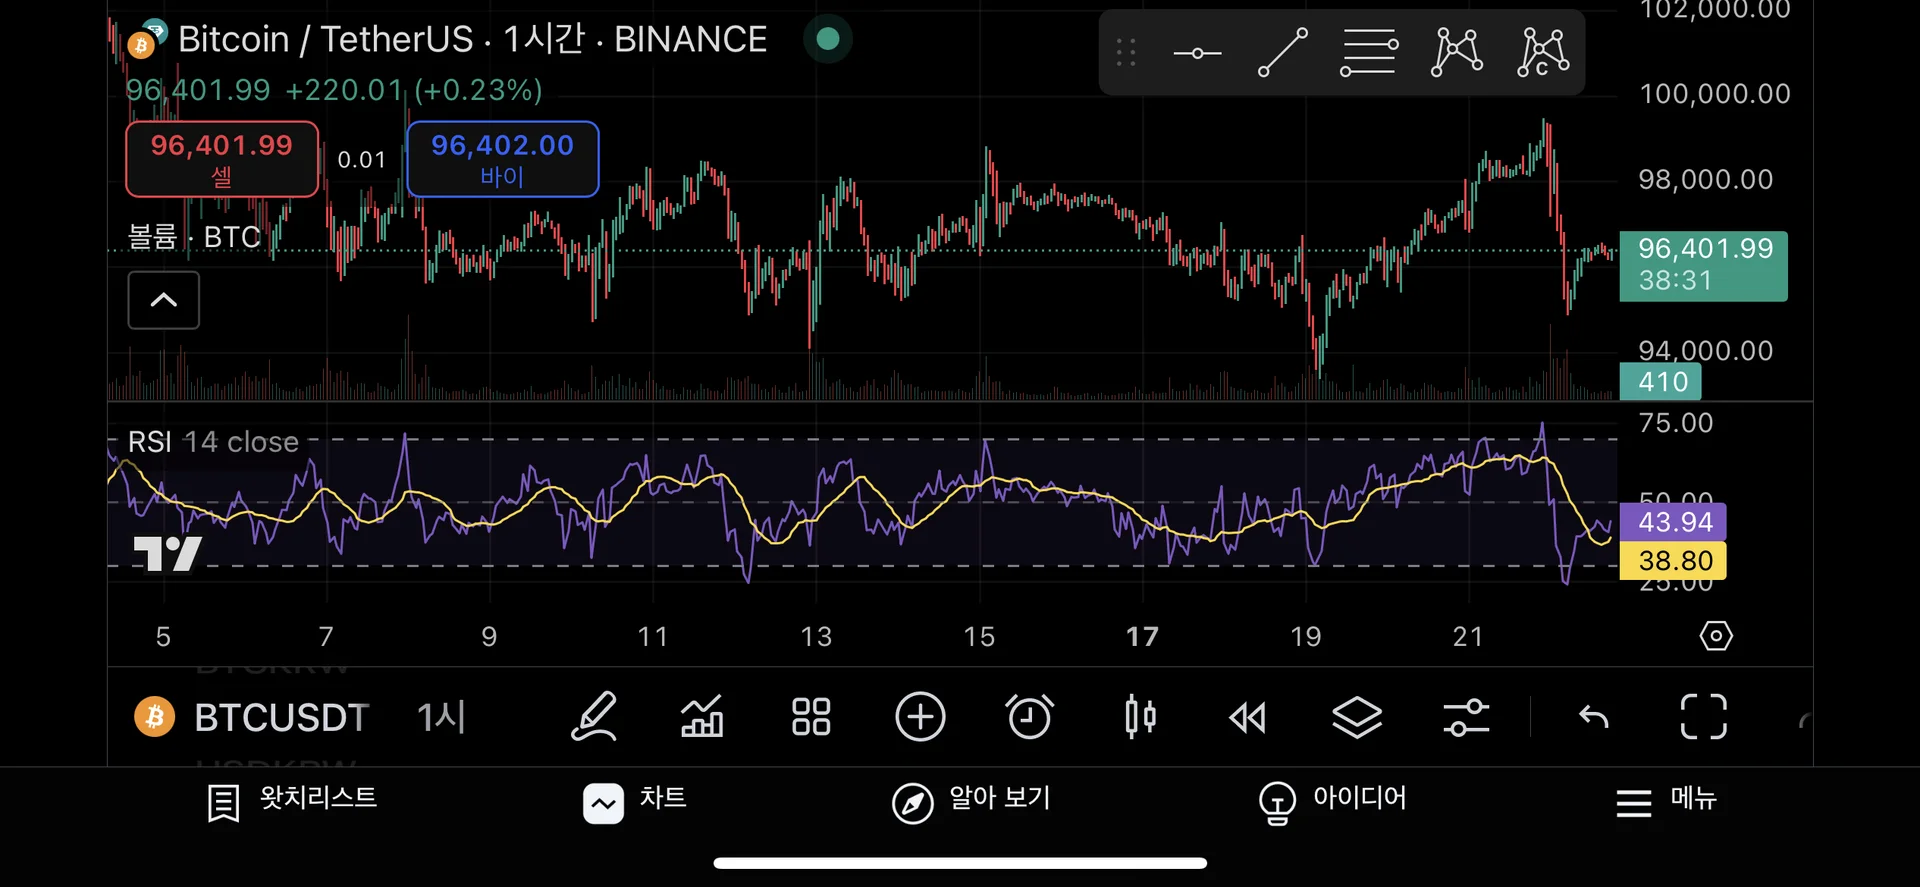
Task: Select the pencil drawing tool
Action: tap(594, 717)
